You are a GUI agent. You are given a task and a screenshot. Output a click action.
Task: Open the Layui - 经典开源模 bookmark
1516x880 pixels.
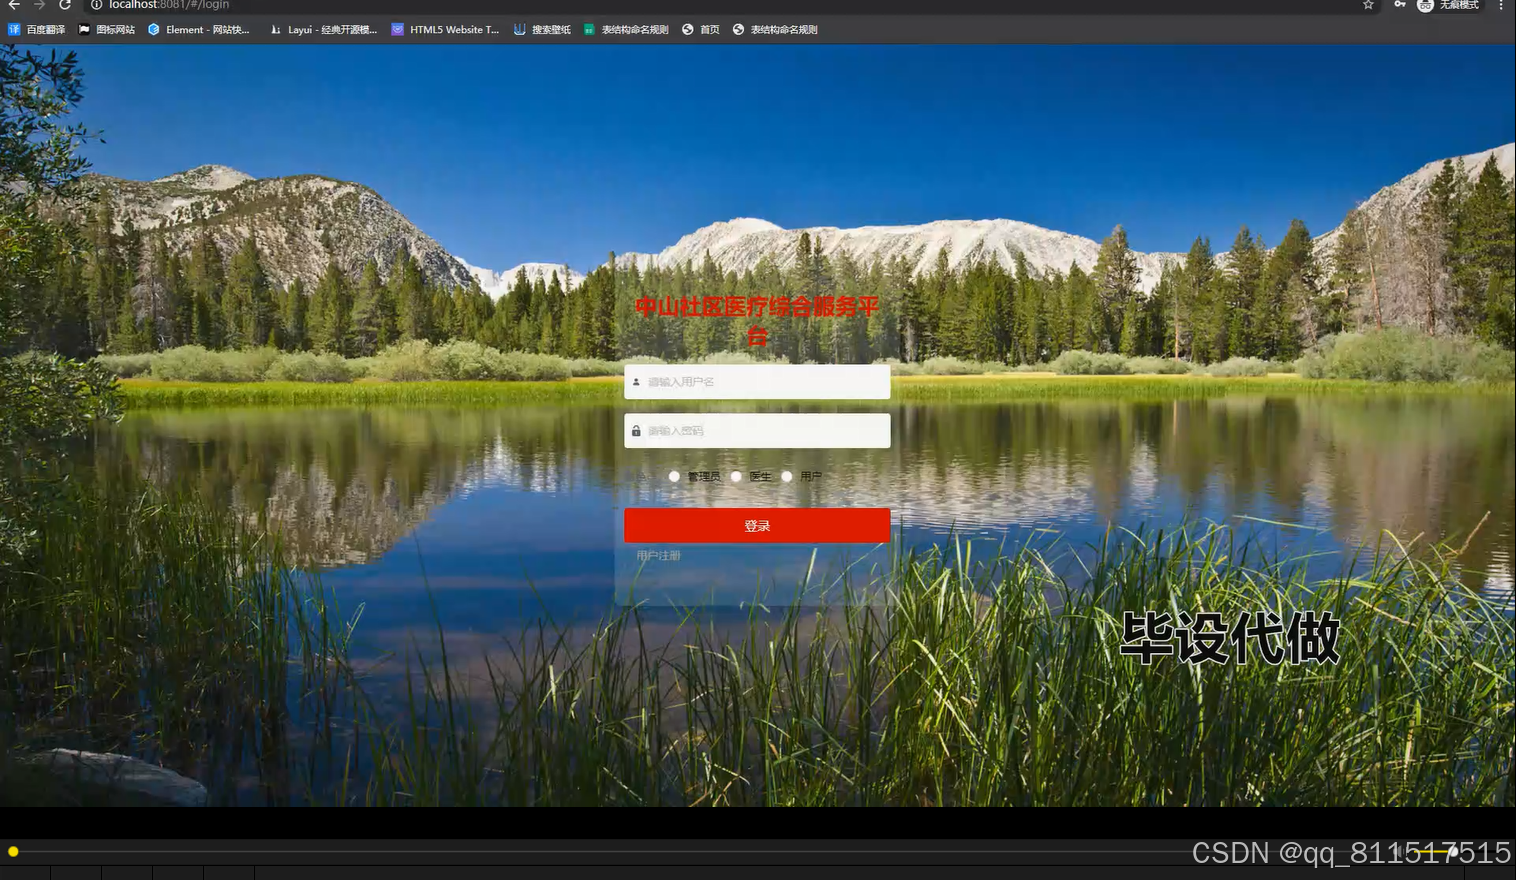click(324, 30)
